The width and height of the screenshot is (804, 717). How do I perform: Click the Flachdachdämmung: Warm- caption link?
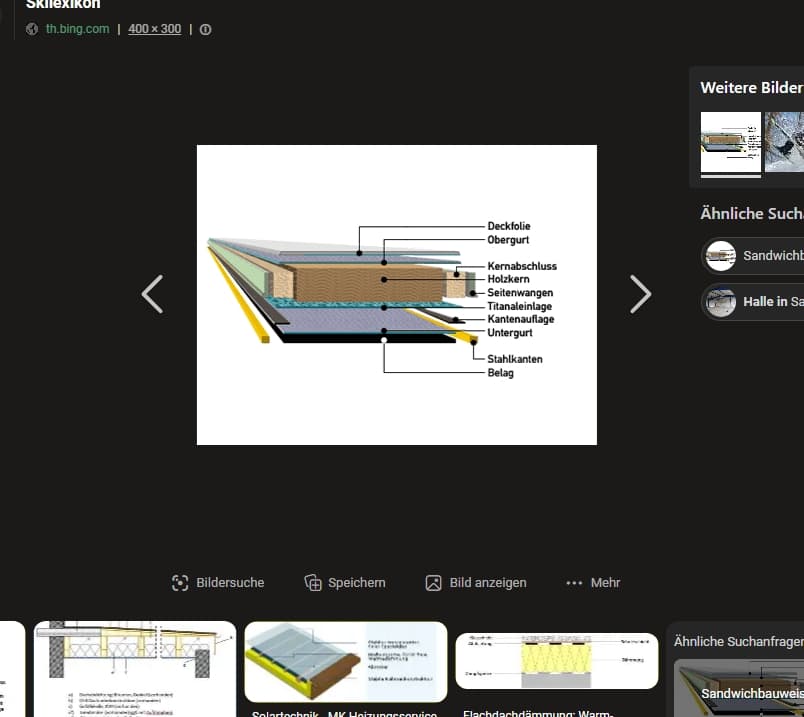click(x=538, y=713)
